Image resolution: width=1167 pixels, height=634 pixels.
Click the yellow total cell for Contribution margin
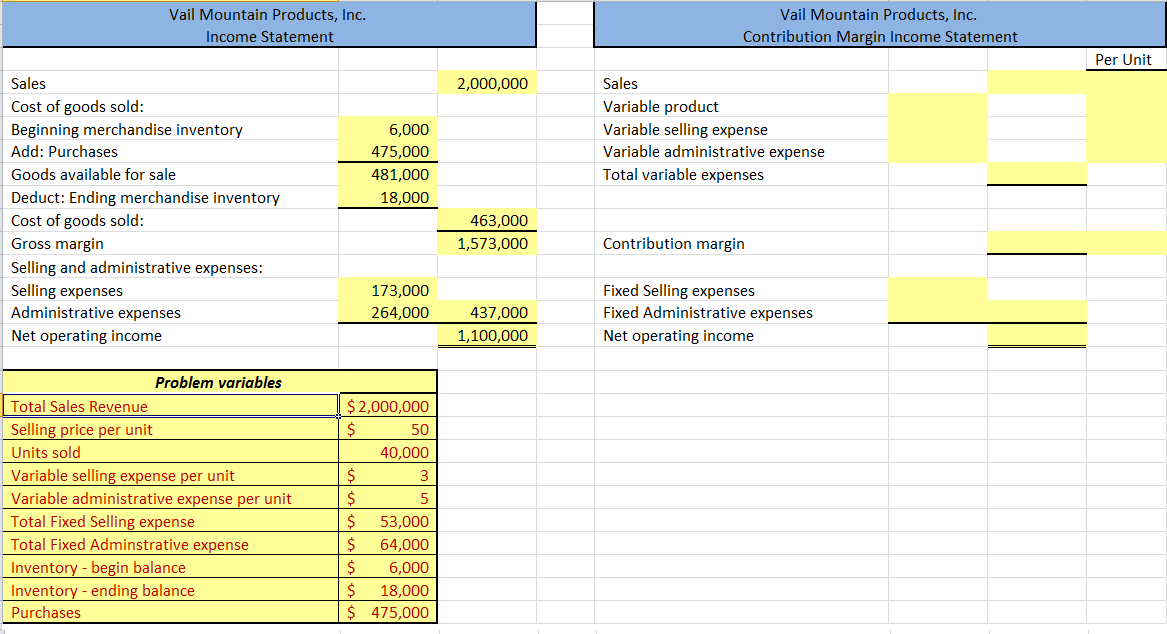point(1037,244)
